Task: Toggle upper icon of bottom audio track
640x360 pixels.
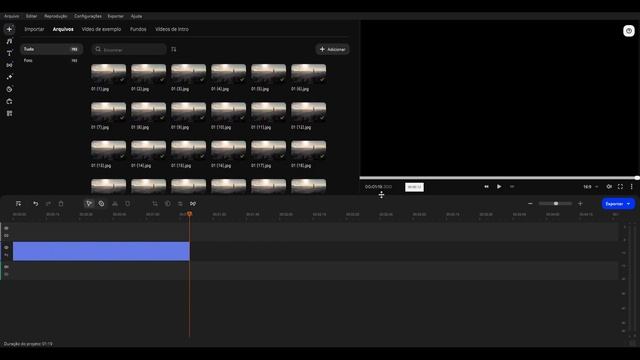Action: (x=6, y=267)
